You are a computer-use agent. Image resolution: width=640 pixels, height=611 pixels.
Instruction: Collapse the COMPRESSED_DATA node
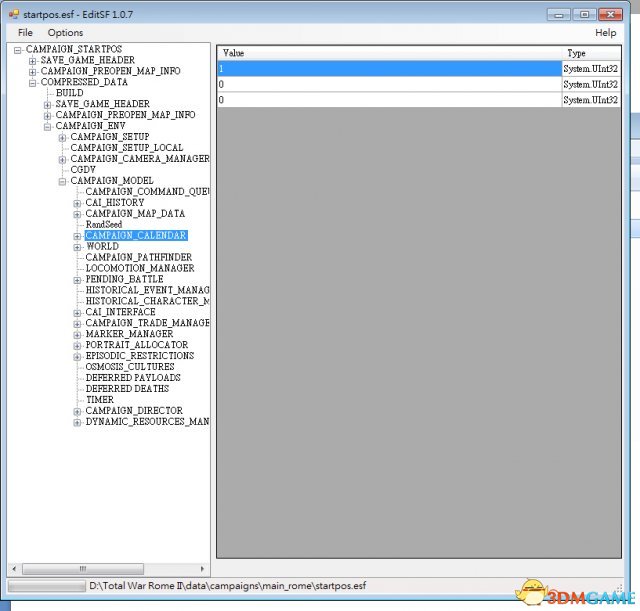(33, 82)
